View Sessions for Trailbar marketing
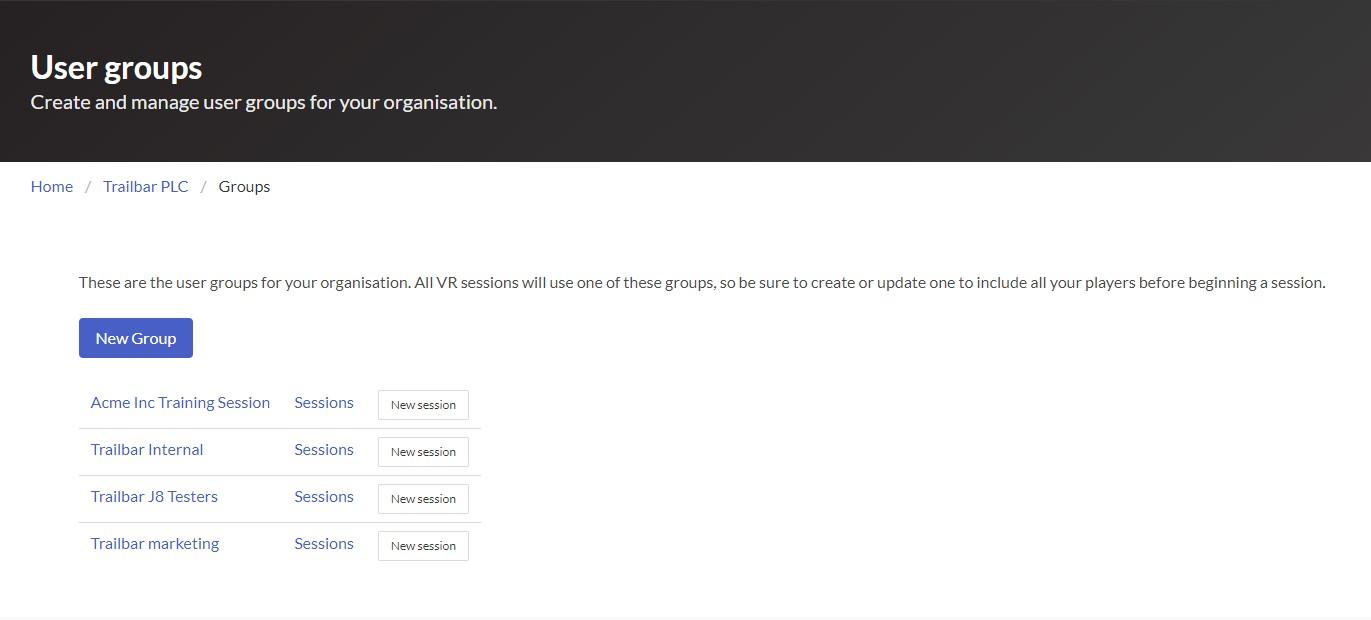Viewport: 1371px width, 620px height. click(324, 543)
